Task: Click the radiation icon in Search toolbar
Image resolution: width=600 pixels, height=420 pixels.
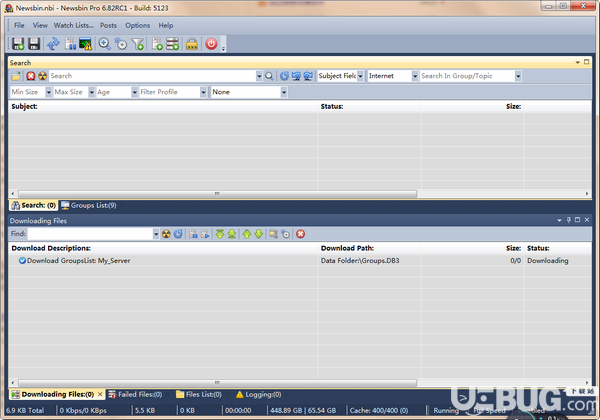Action: pyautogui.click(x=42, y=76)
